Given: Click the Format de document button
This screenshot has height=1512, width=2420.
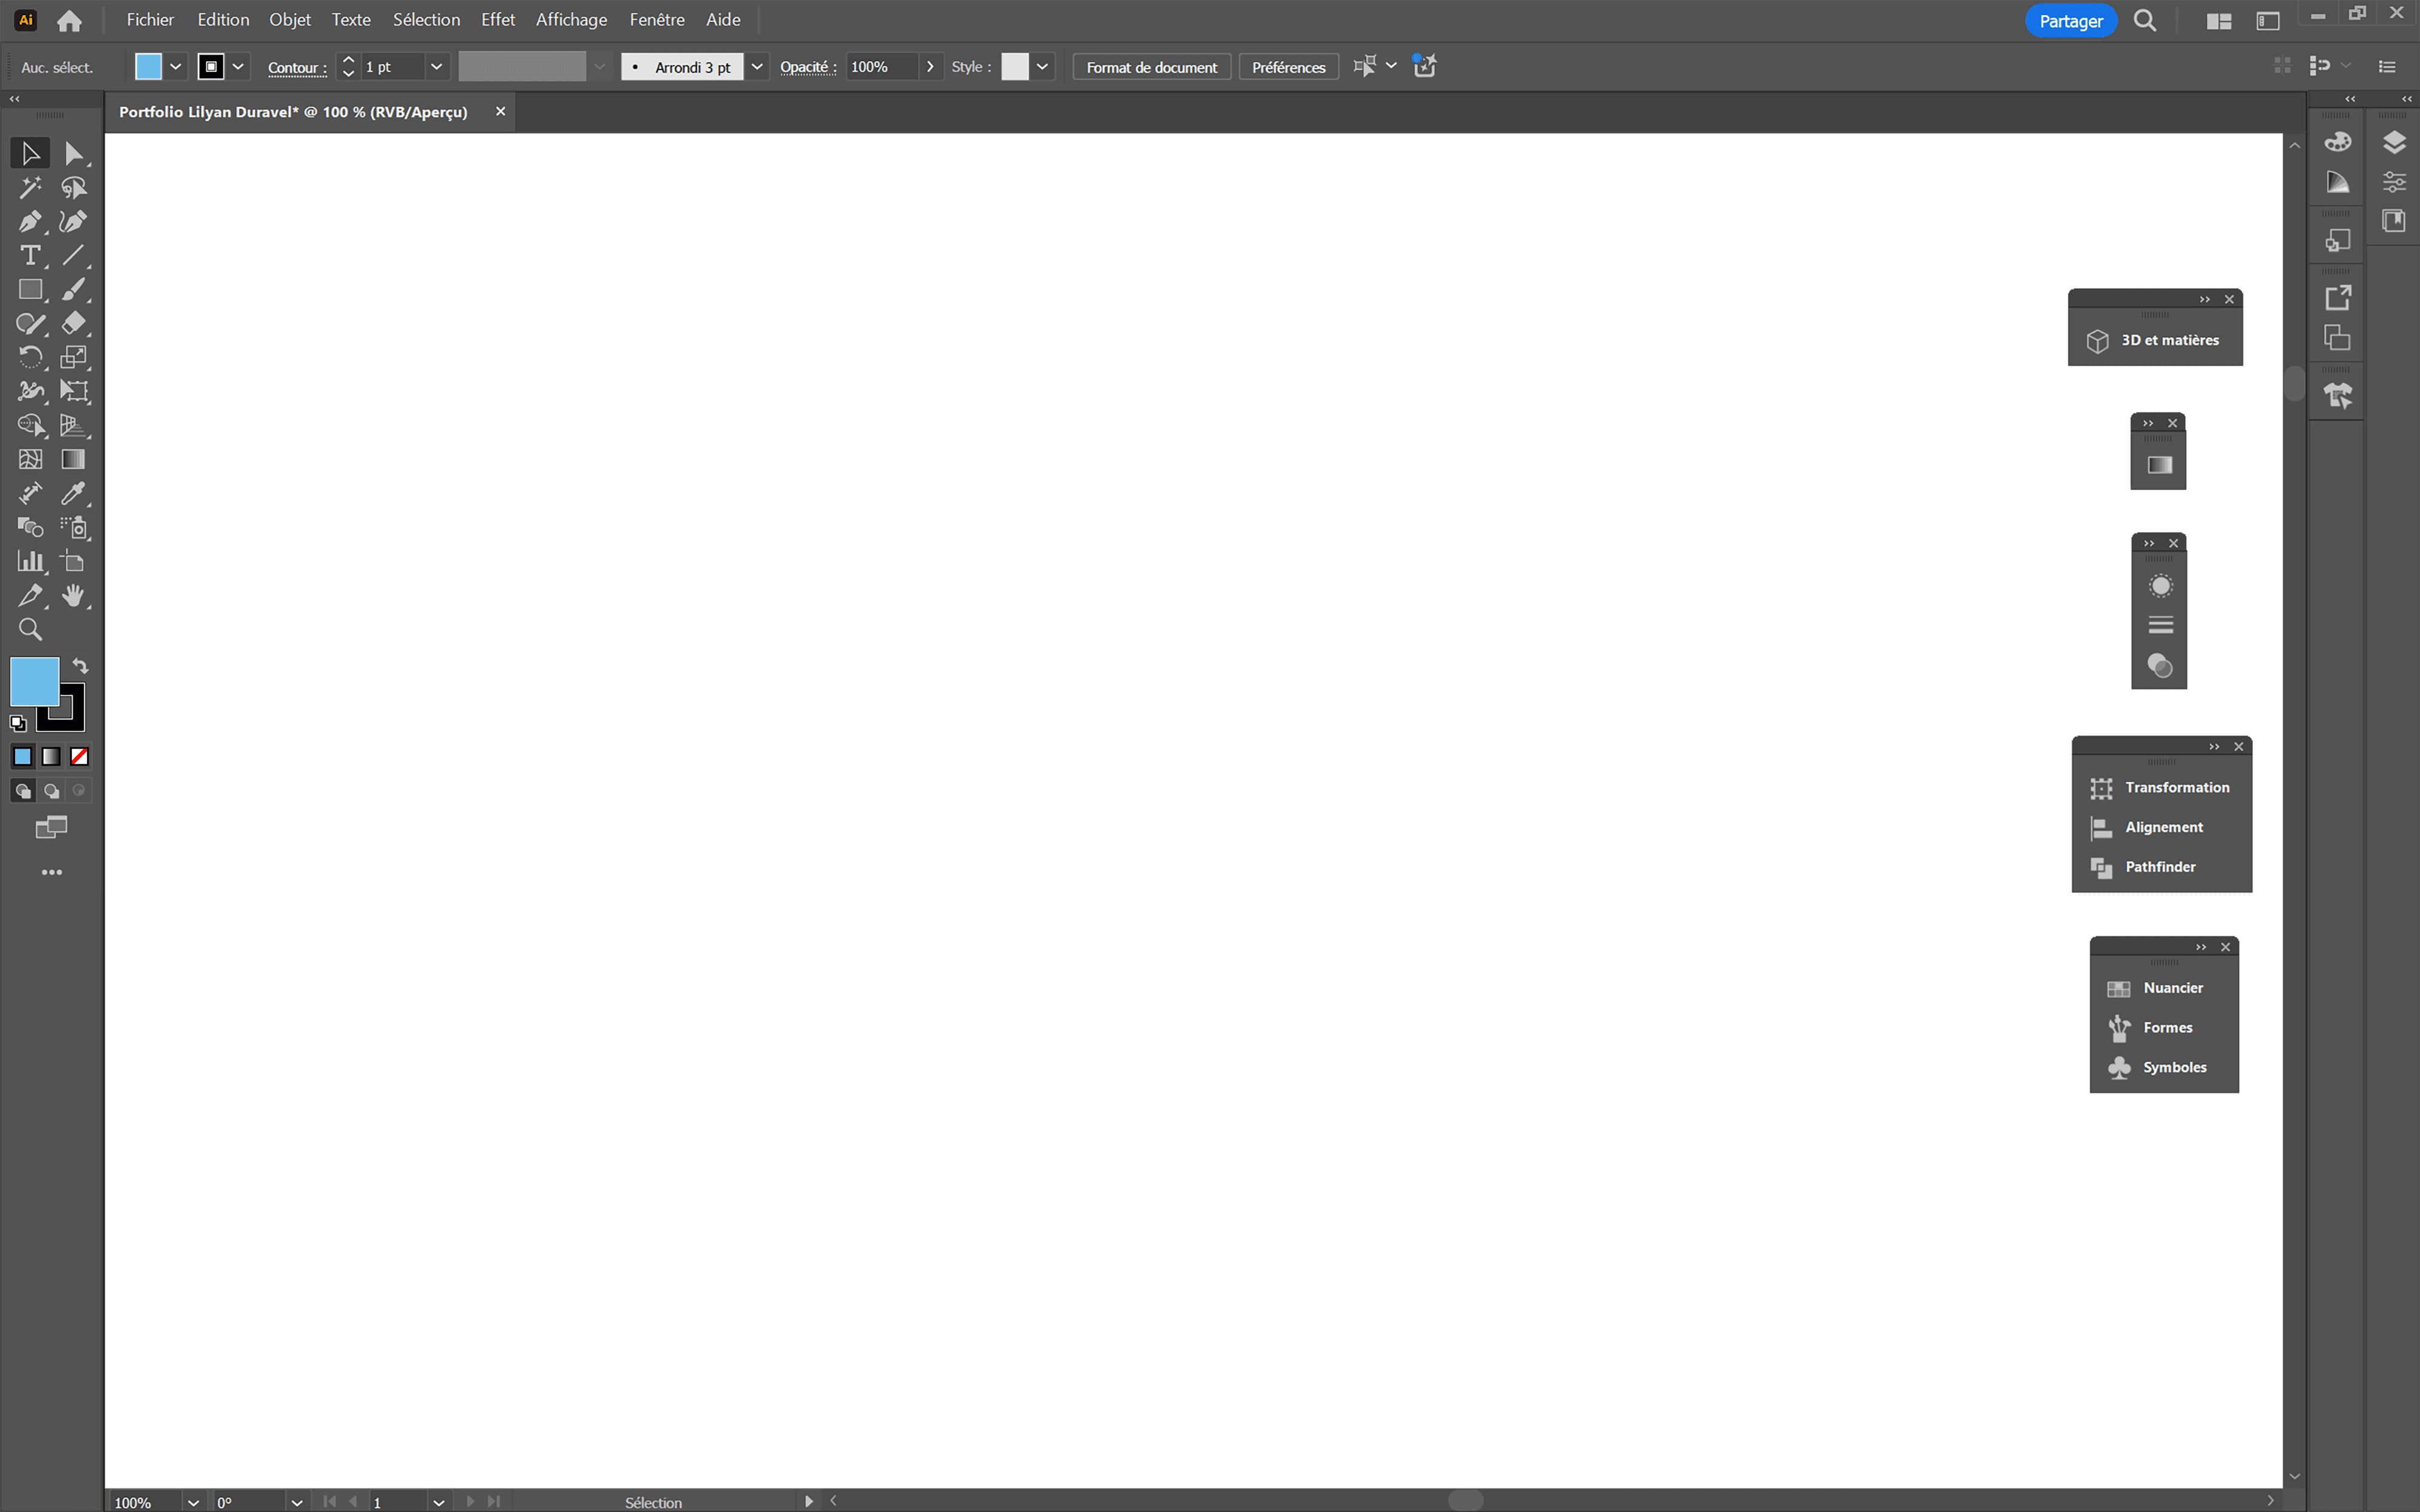Looking at the screenshot, I should click(1151, 67).
